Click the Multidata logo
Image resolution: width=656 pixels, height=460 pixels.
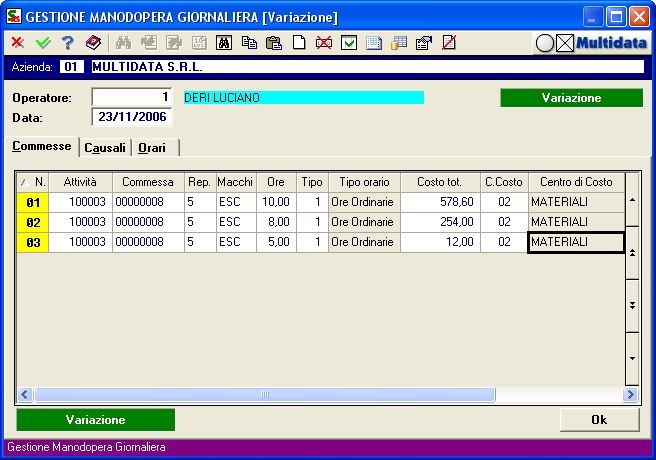(611, 43)
